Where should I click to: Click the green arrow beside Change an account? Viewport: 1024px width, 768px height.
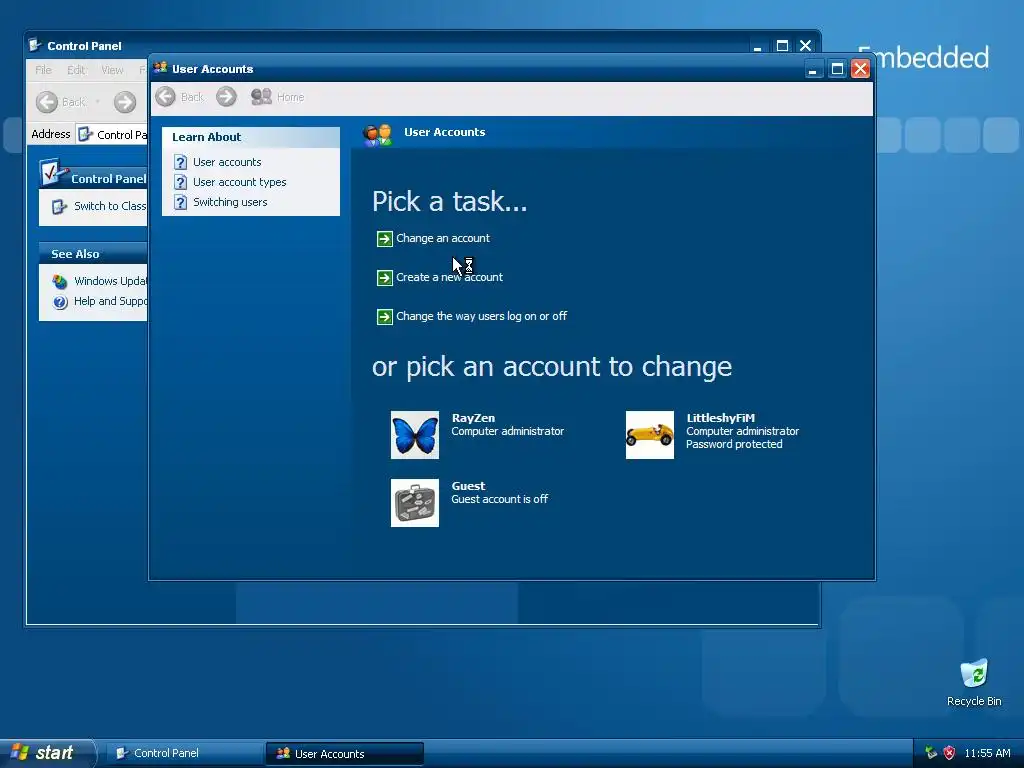385,239
